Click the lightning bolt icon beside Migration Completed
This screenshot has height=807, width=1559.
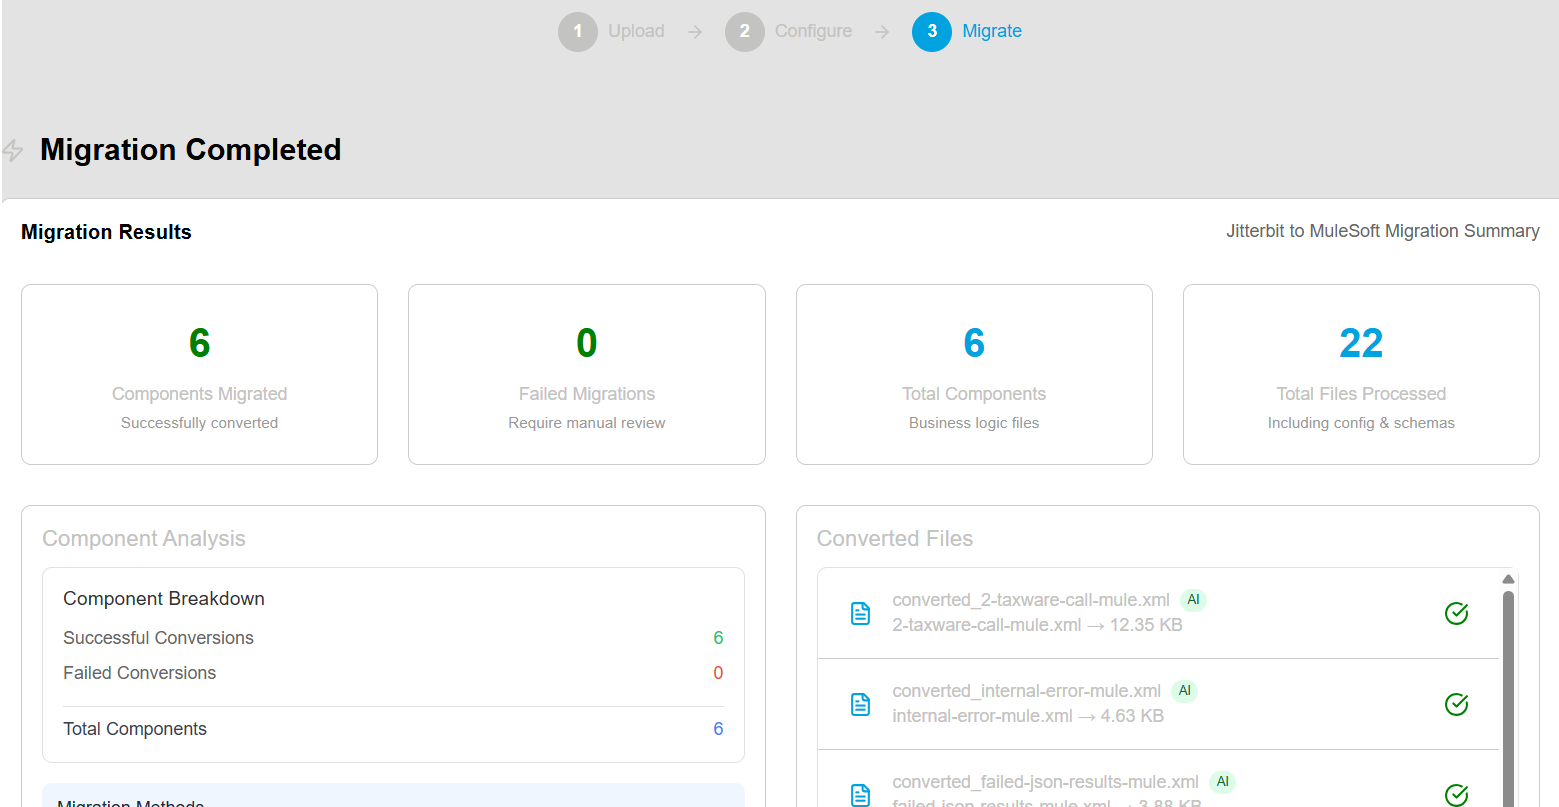pyautogui.click(x=13, y=150)
